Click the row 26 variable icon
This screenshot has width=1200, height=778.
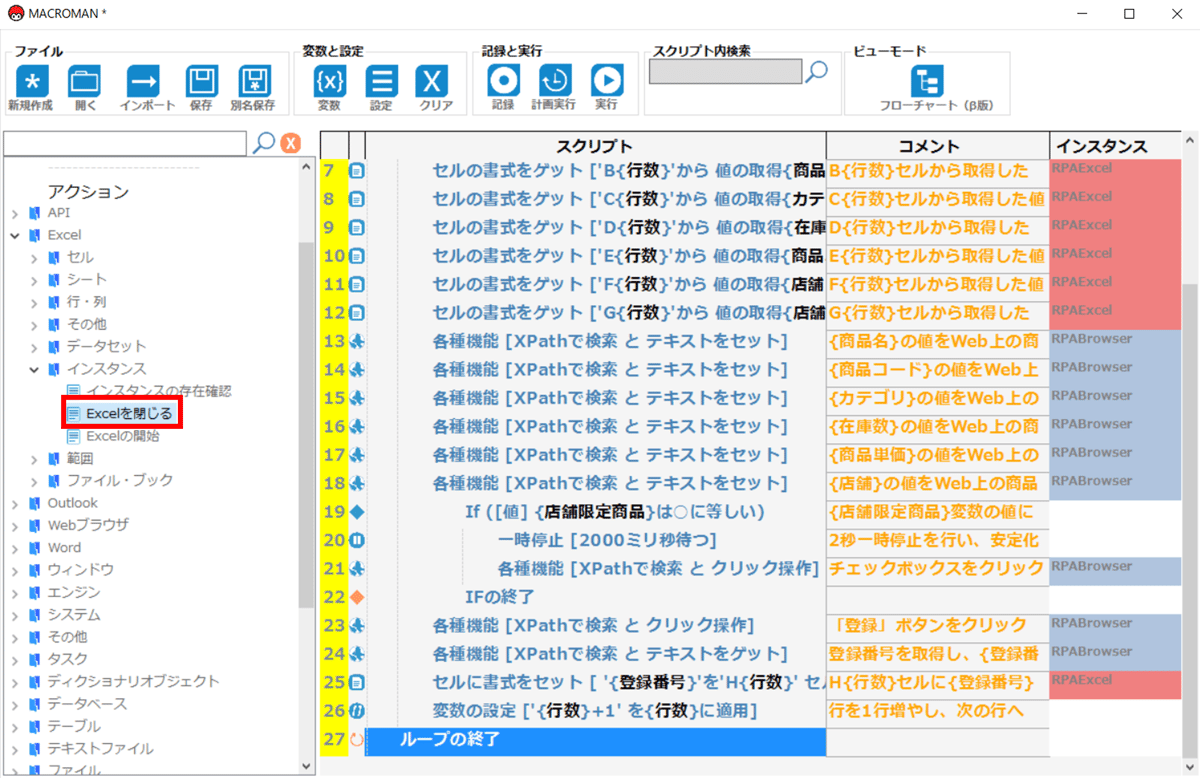click(x=357, y=711)
